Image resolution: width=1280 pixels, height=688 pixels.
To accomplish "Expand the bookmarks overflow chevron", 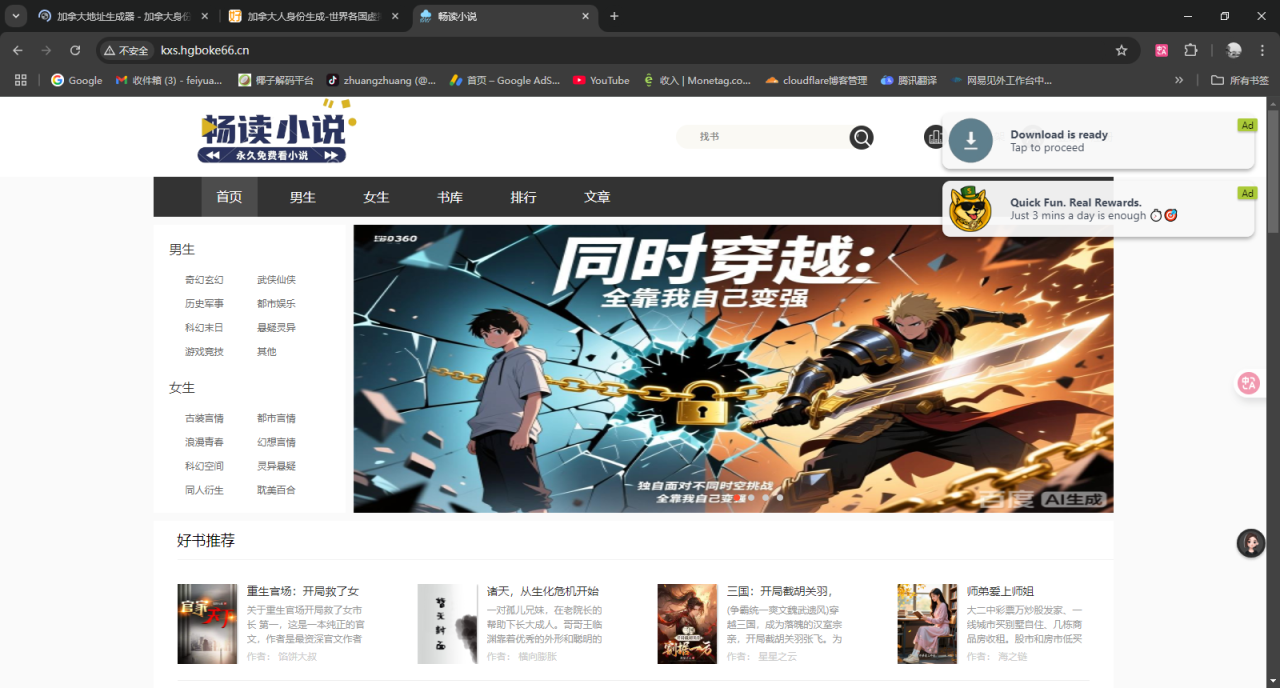I will pyautogui.click(x=1179, y=80).
